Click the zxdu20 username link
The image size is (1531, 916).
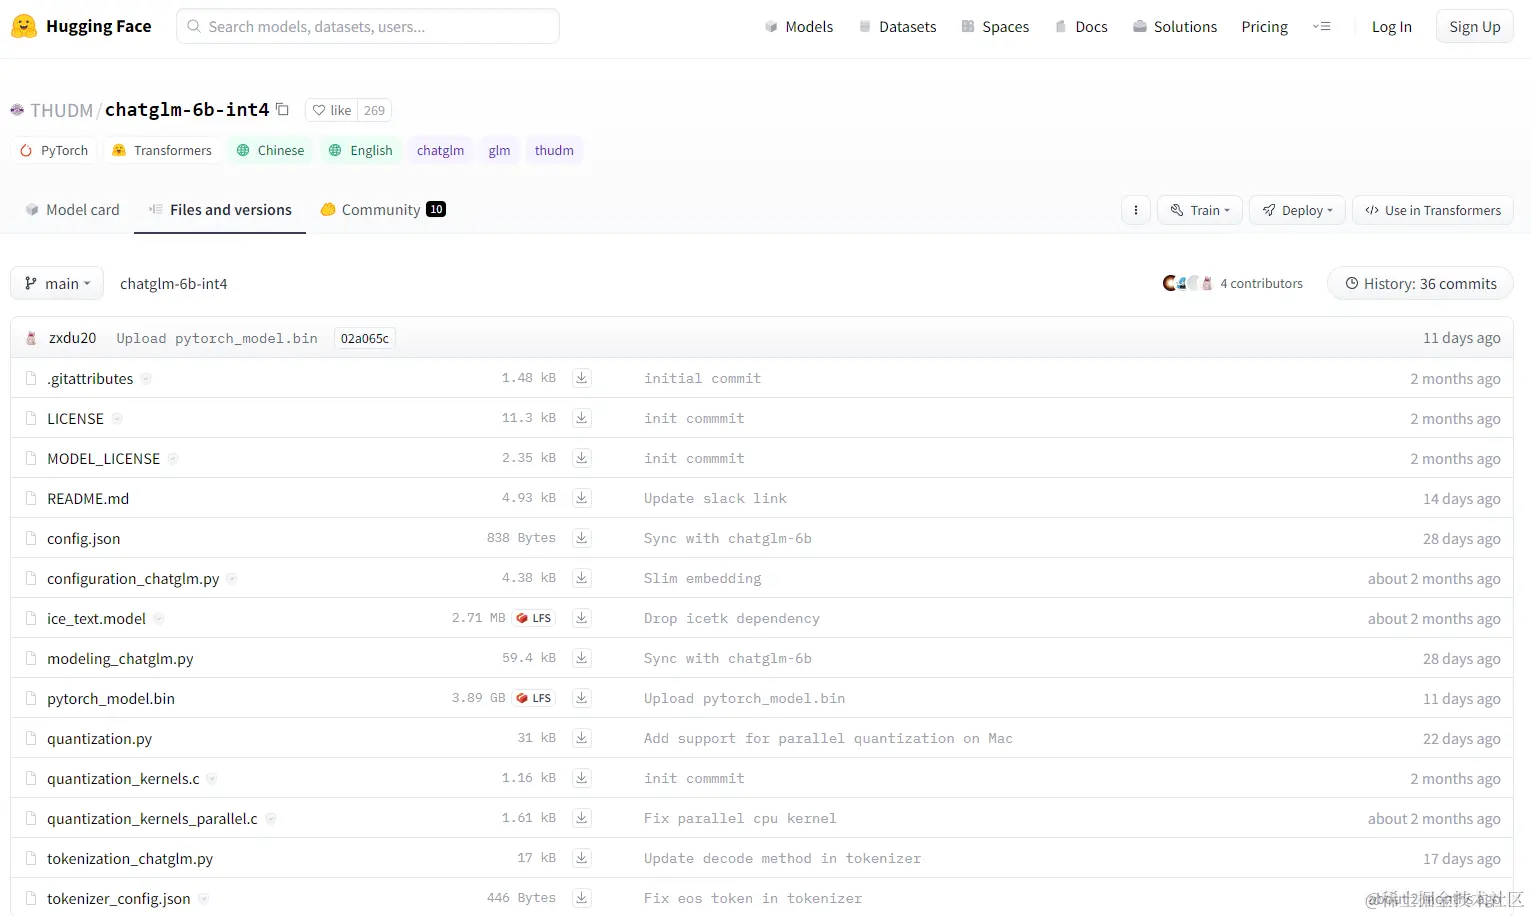[x=73, y=338]
